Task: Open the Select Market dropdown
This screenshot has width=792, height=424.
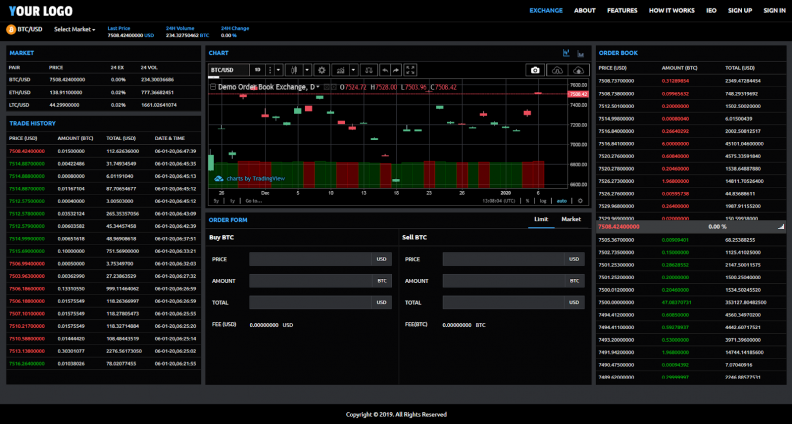Action: [x=75, y=29]
